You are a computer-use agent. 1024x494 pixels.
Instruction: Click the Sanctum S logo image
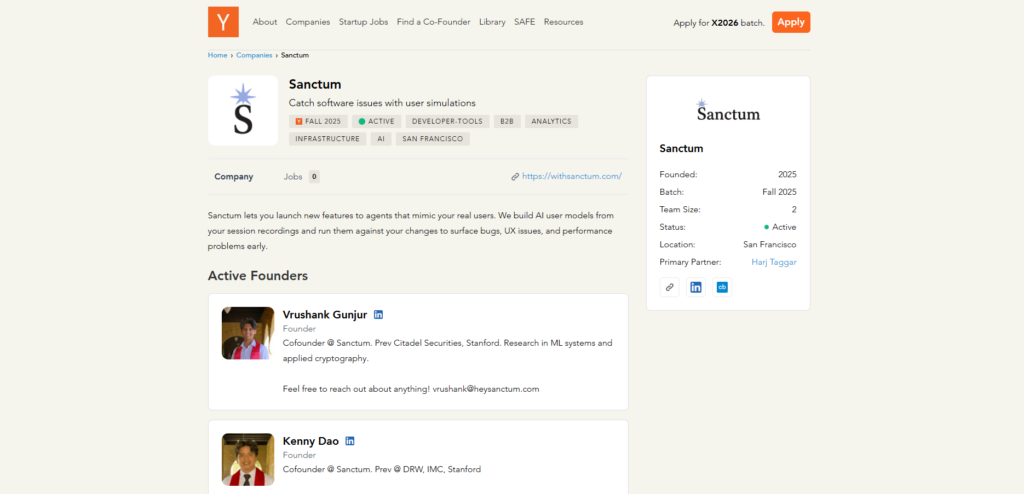click(x=243, y=110)
